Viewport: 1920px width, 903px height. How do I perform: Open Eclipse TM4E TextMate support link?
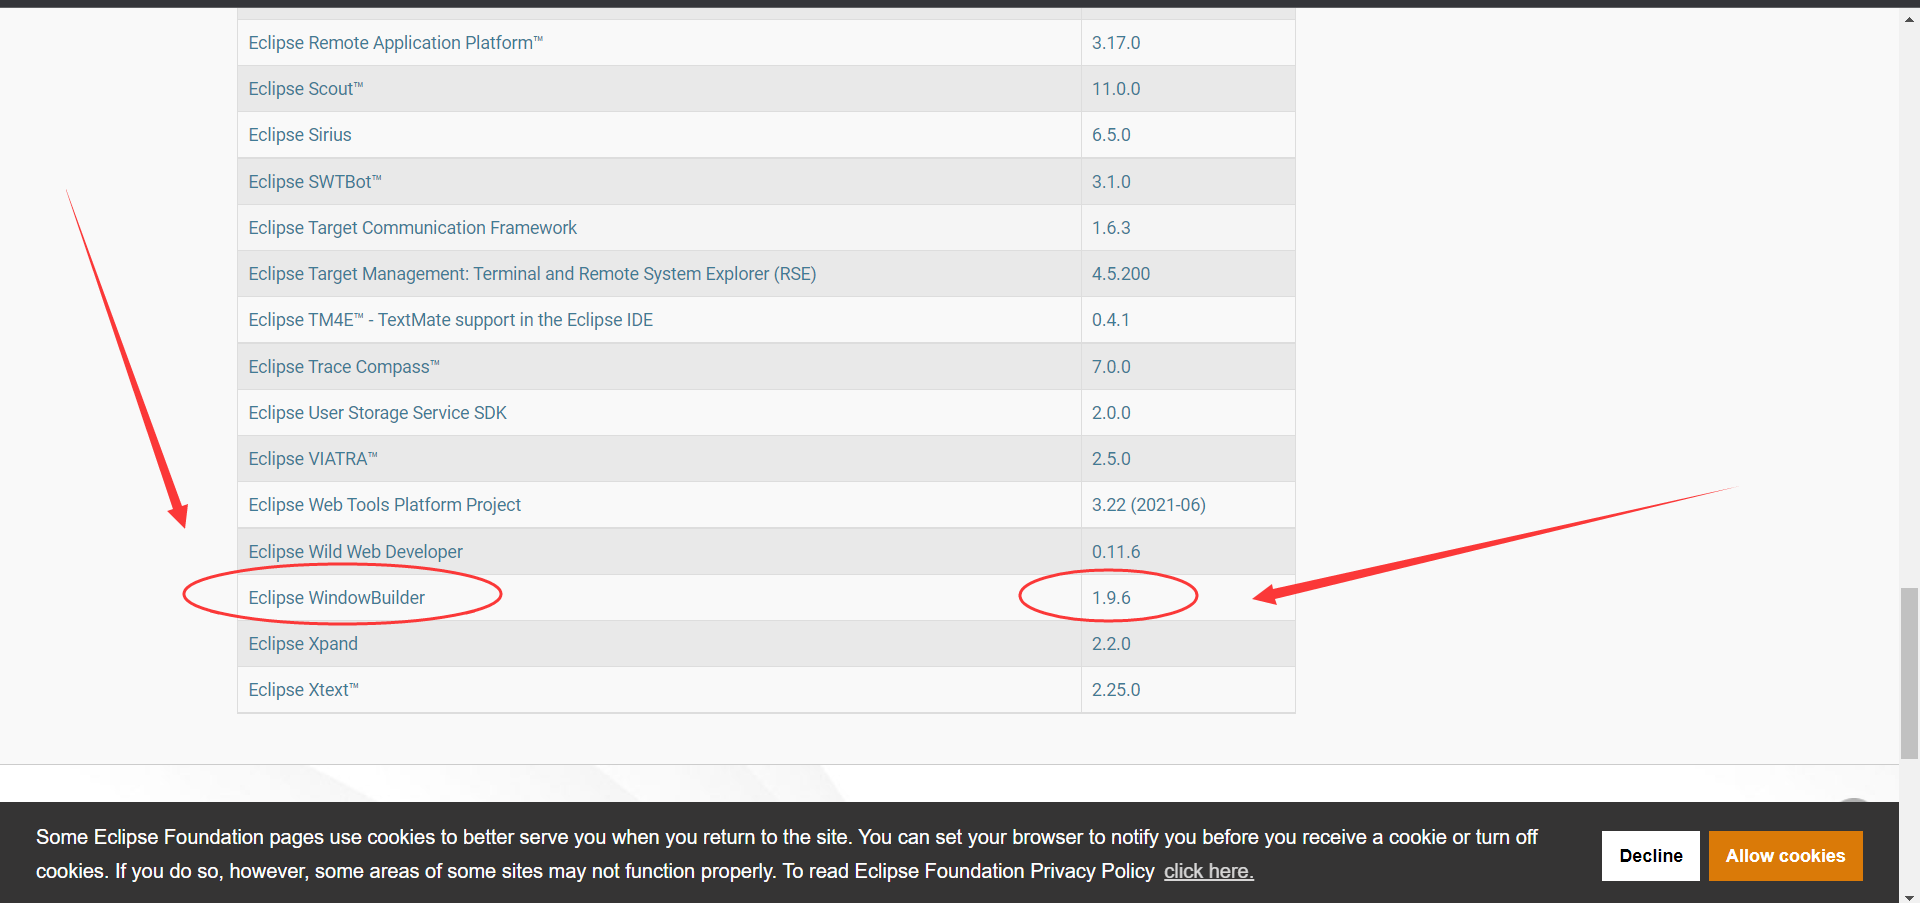450,320
